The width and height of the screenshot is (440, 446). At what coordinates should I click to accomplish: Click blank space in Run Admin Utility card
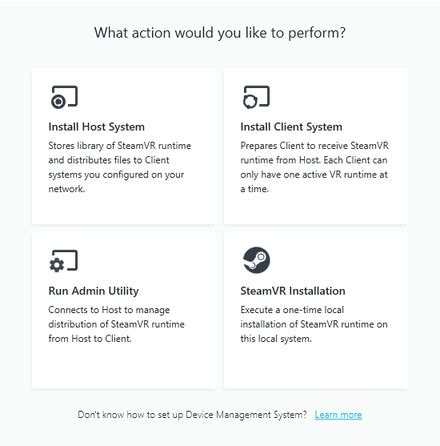tap(123, 367)
